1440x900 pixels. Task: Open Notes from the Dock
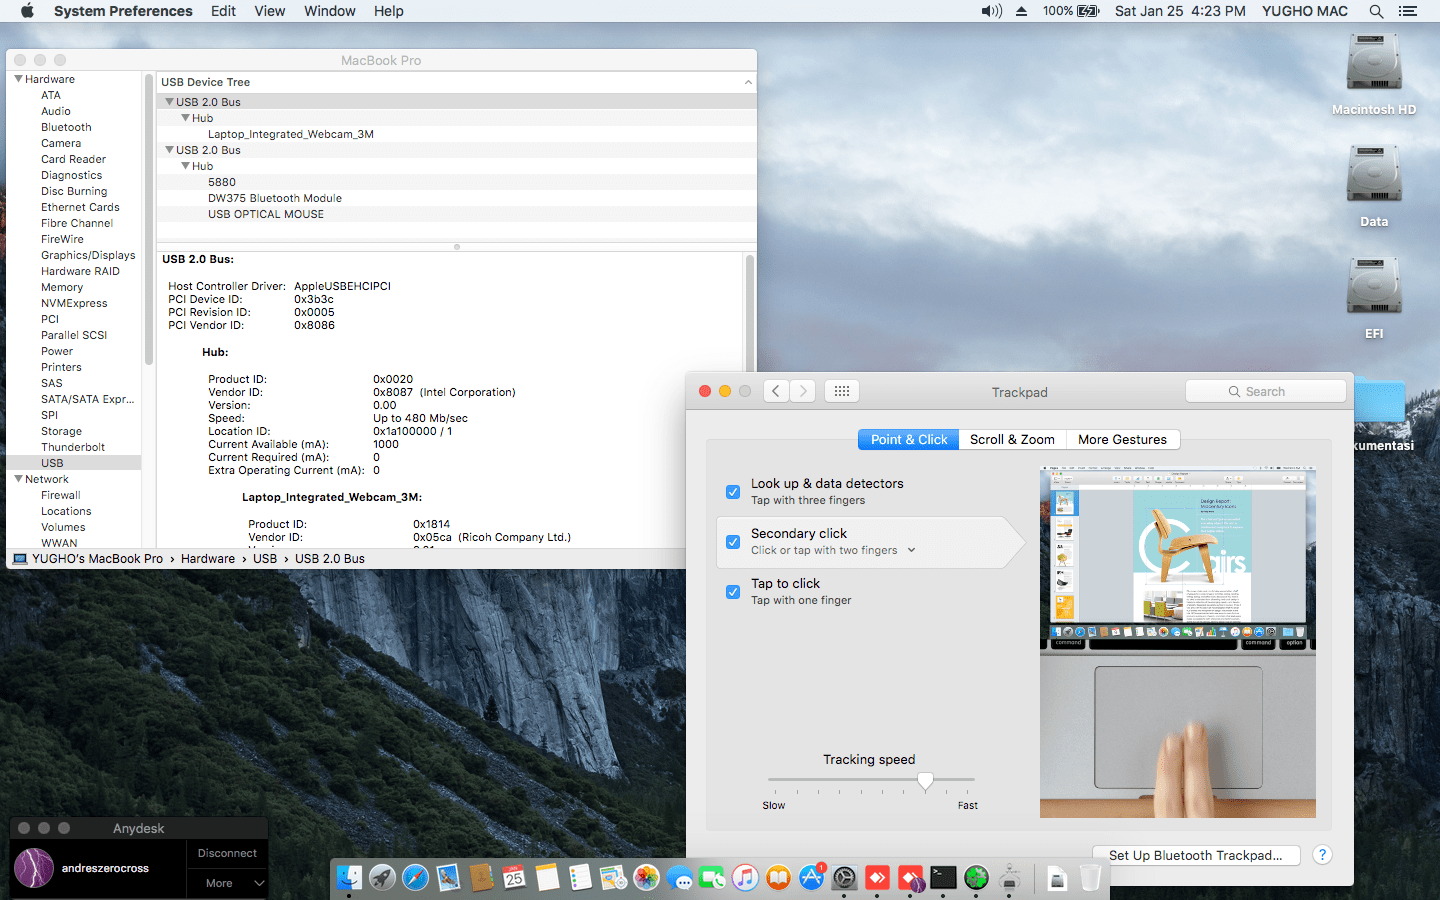tap(547, 878)
